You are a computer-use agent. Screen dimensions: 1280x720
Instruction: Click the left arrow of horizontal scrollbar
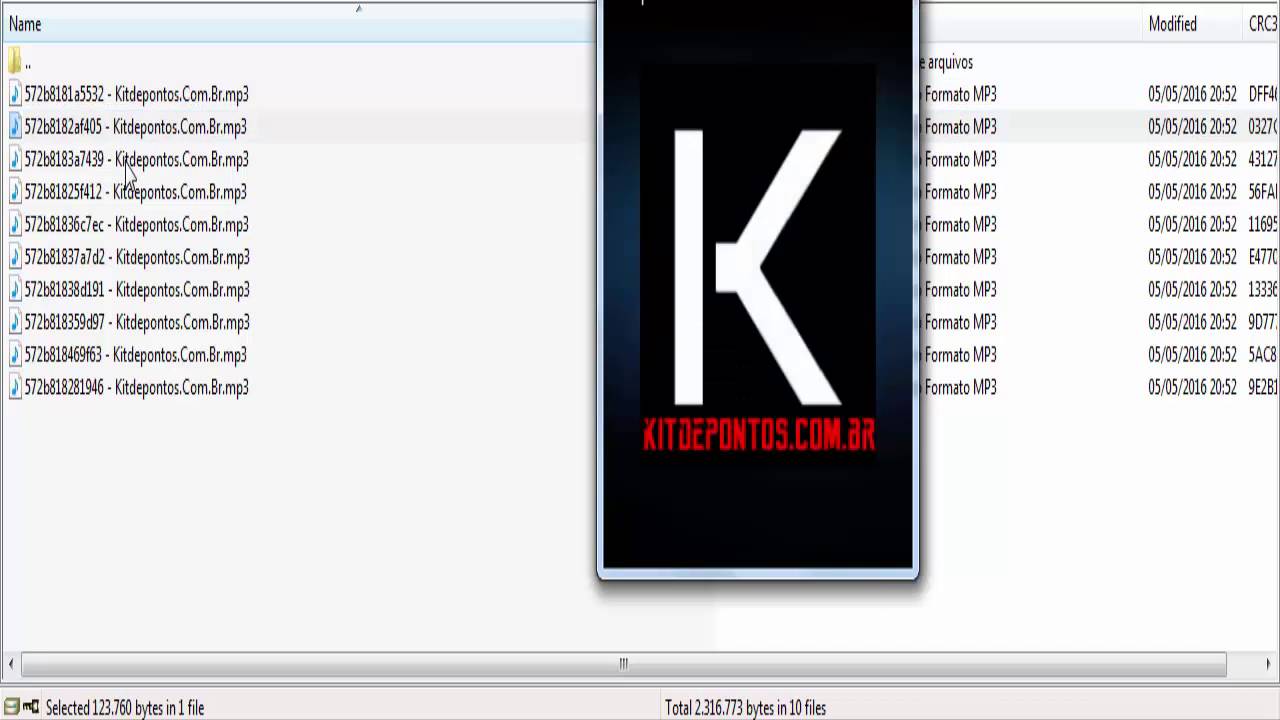(x=11, y=664)
